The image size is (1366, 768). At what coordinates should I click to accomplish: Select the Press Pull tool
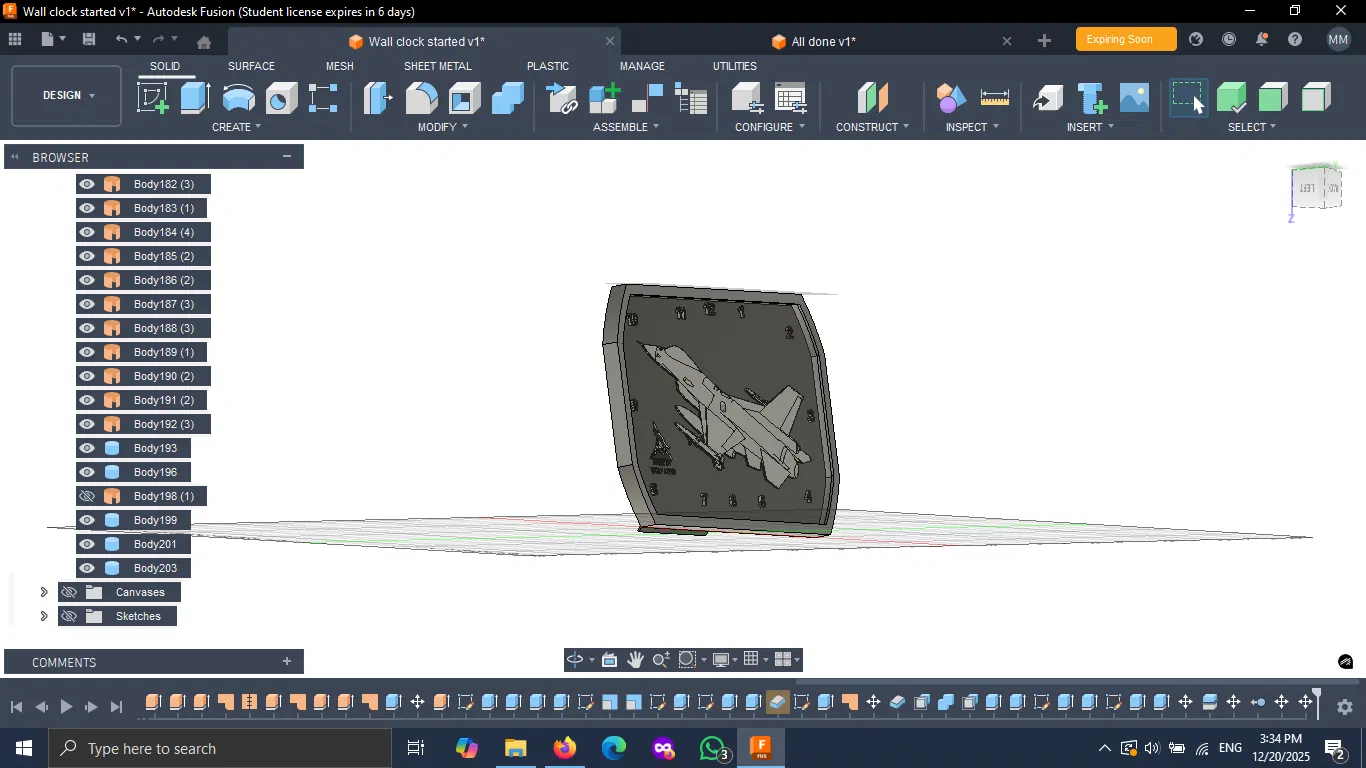coord(378,98)
